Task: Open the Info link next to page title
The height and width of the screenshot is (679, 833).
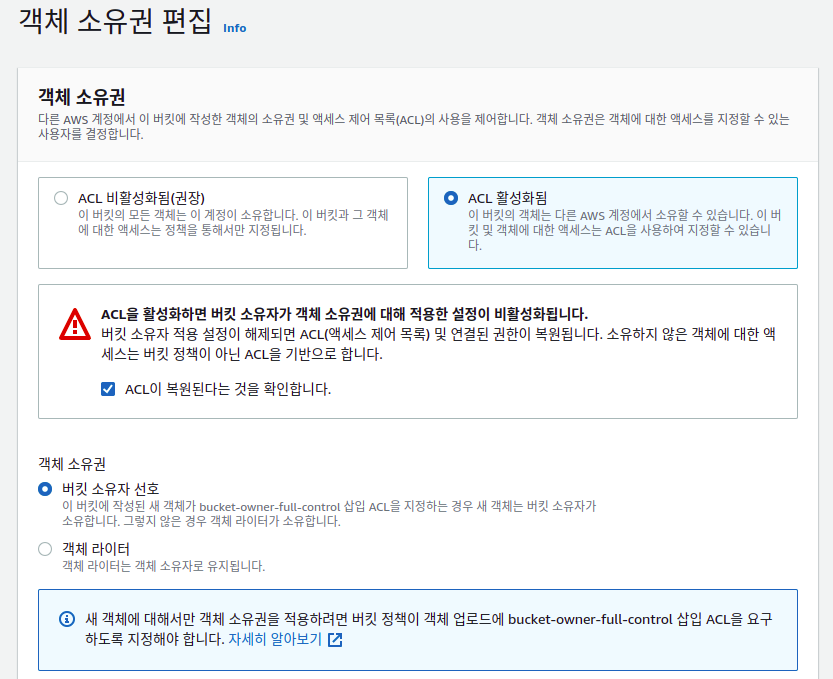Action: click(x=234, y=28)
